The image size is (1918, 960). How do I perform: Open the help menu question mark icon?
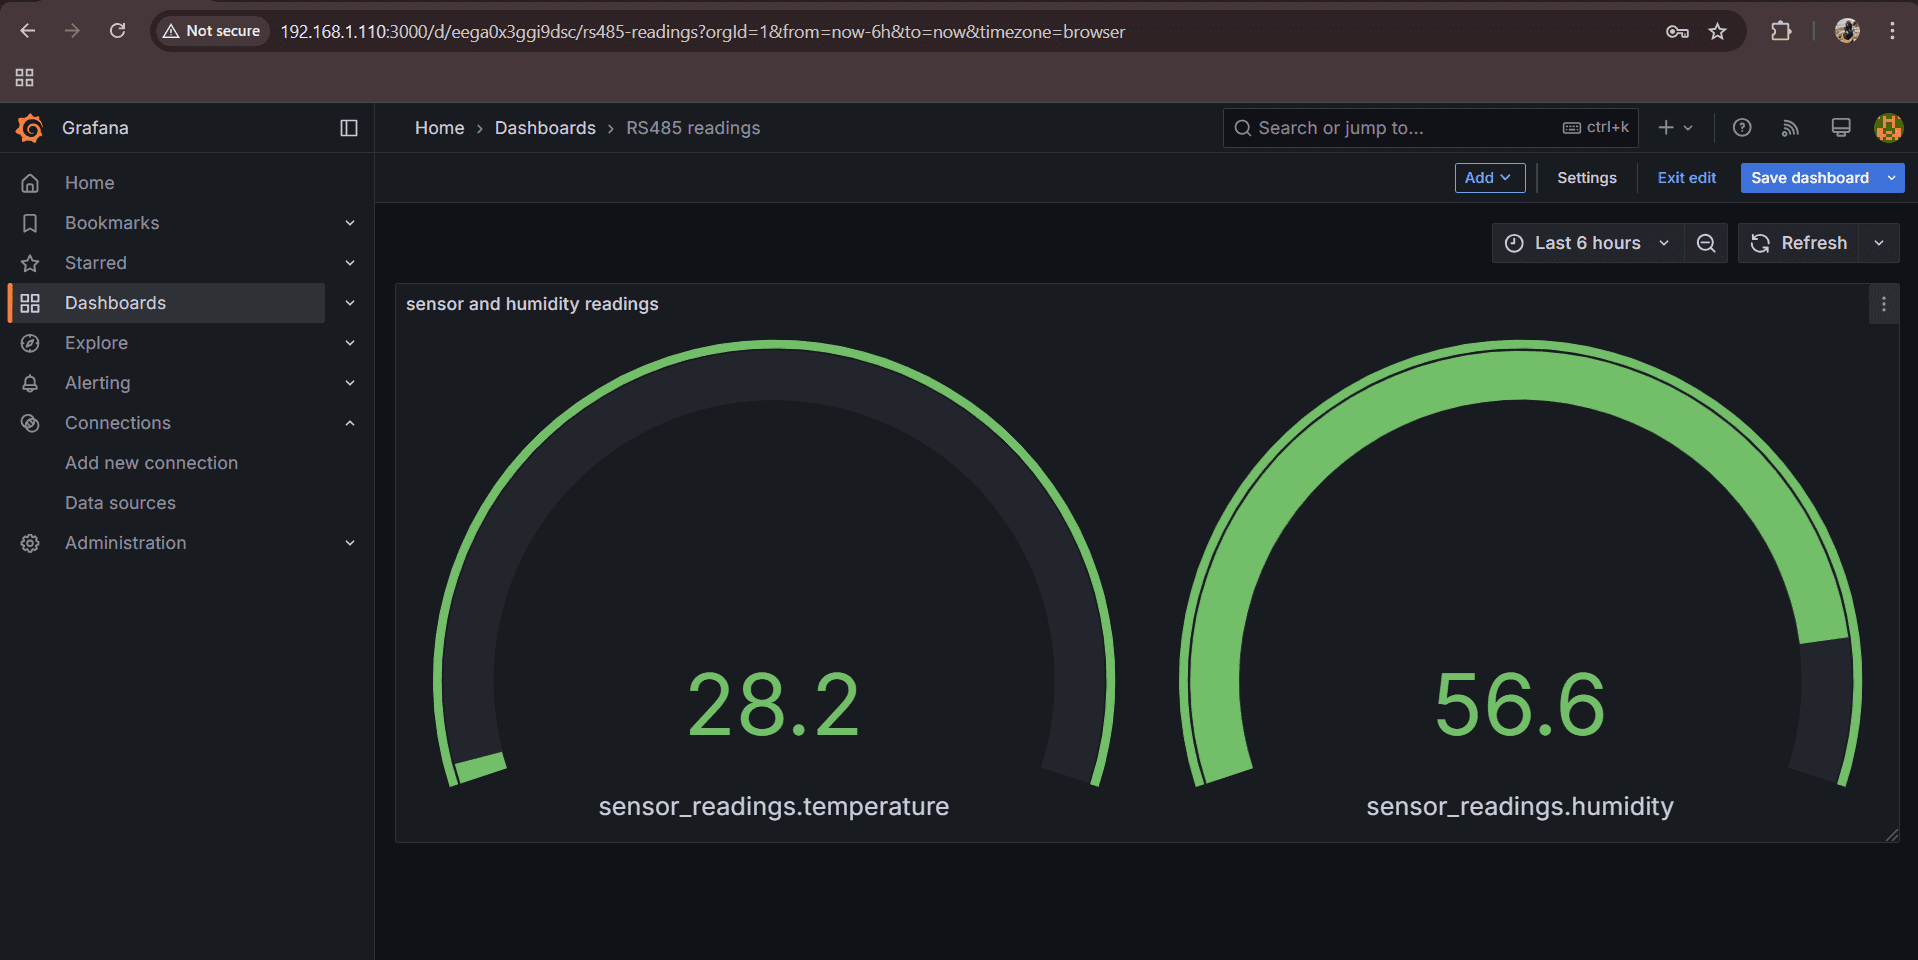[x=1741, y=128]
